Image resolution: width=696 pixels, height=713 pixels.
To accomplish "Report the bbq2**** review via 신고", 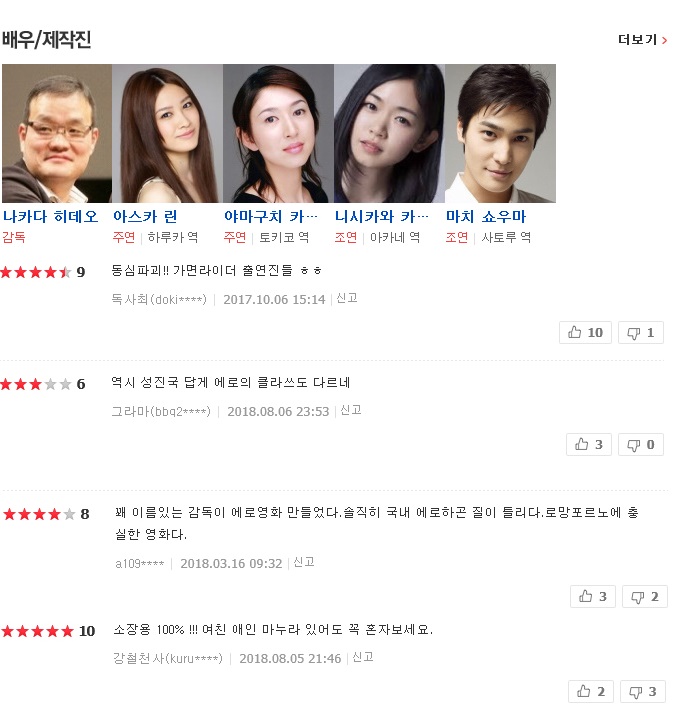I will pos(351,410).
